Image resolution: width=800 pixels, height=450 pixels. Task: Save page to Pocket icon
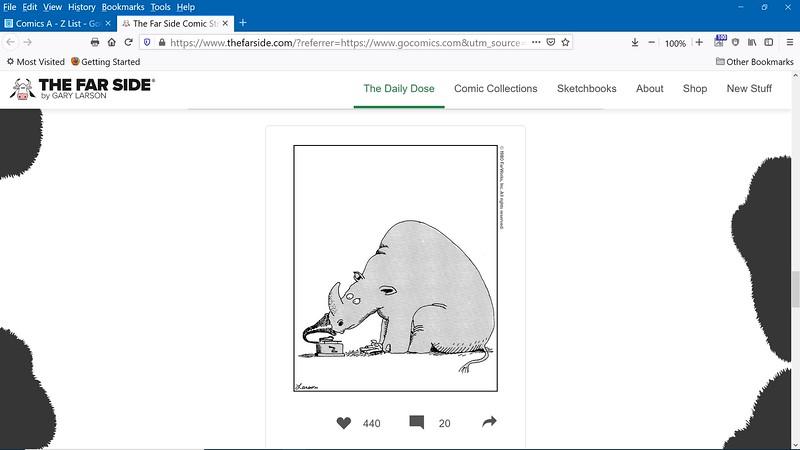(x=551, y=42)
